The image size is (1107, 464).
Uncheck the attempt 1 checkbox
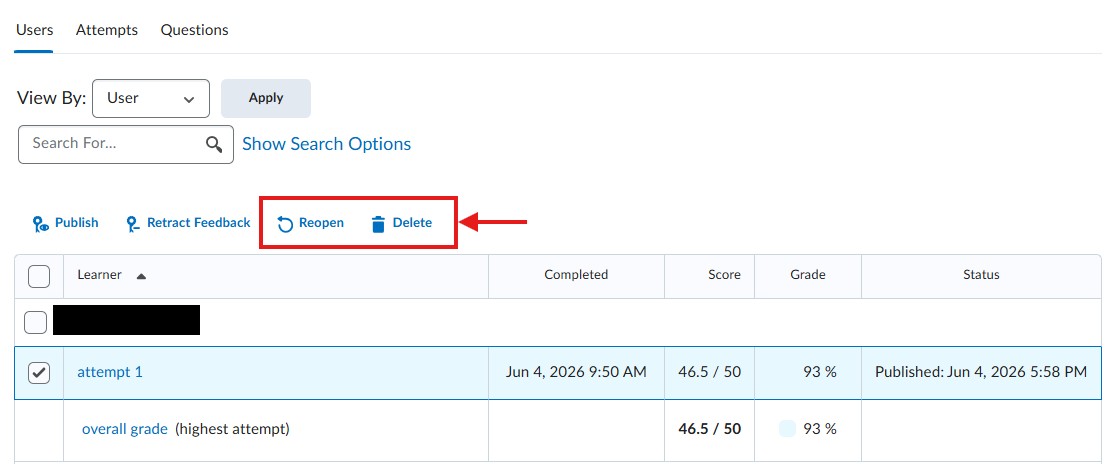pyautogui.click(x=39, y=372)
